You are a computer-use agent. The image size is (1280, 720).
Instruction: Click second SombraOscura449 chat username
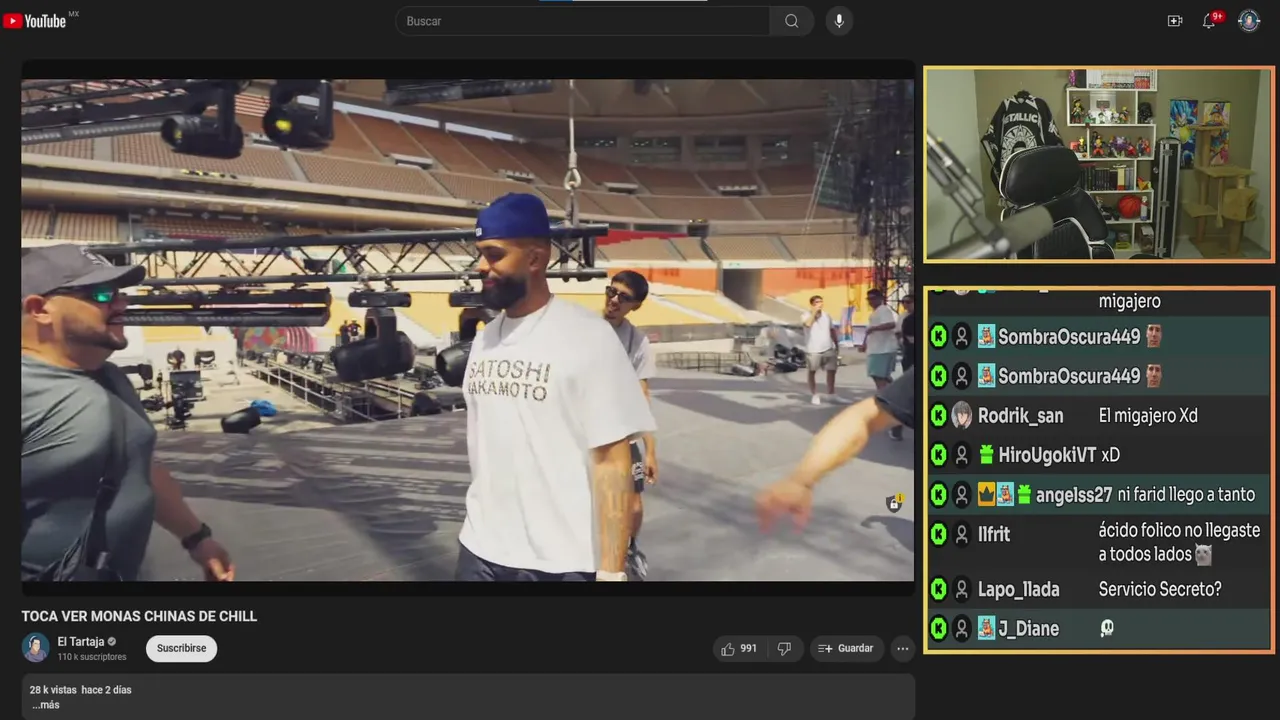click(x=1069, y=376)
